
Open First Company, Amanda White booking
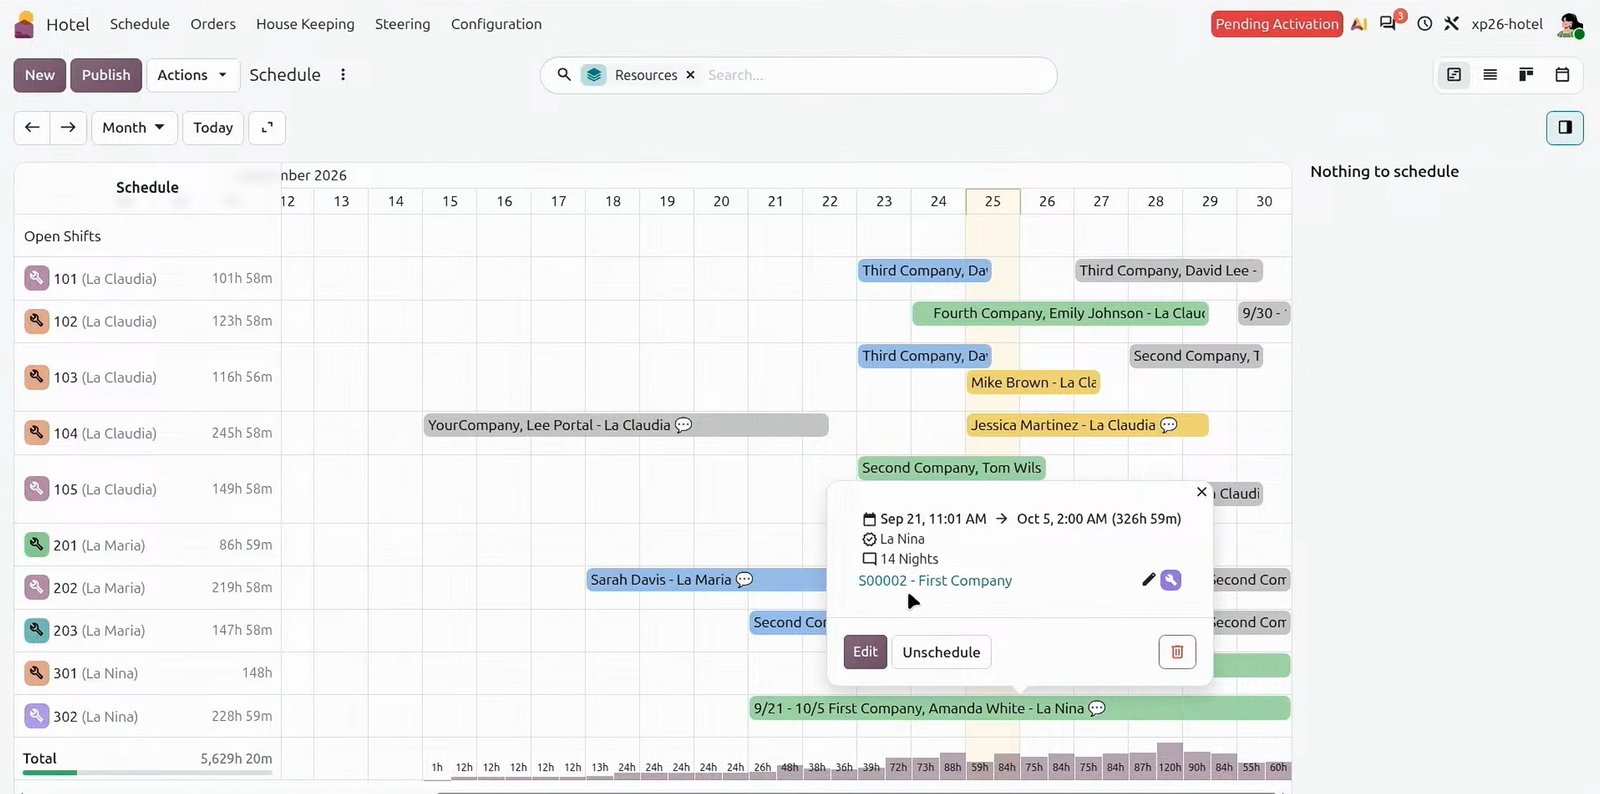pos(1020,708)
